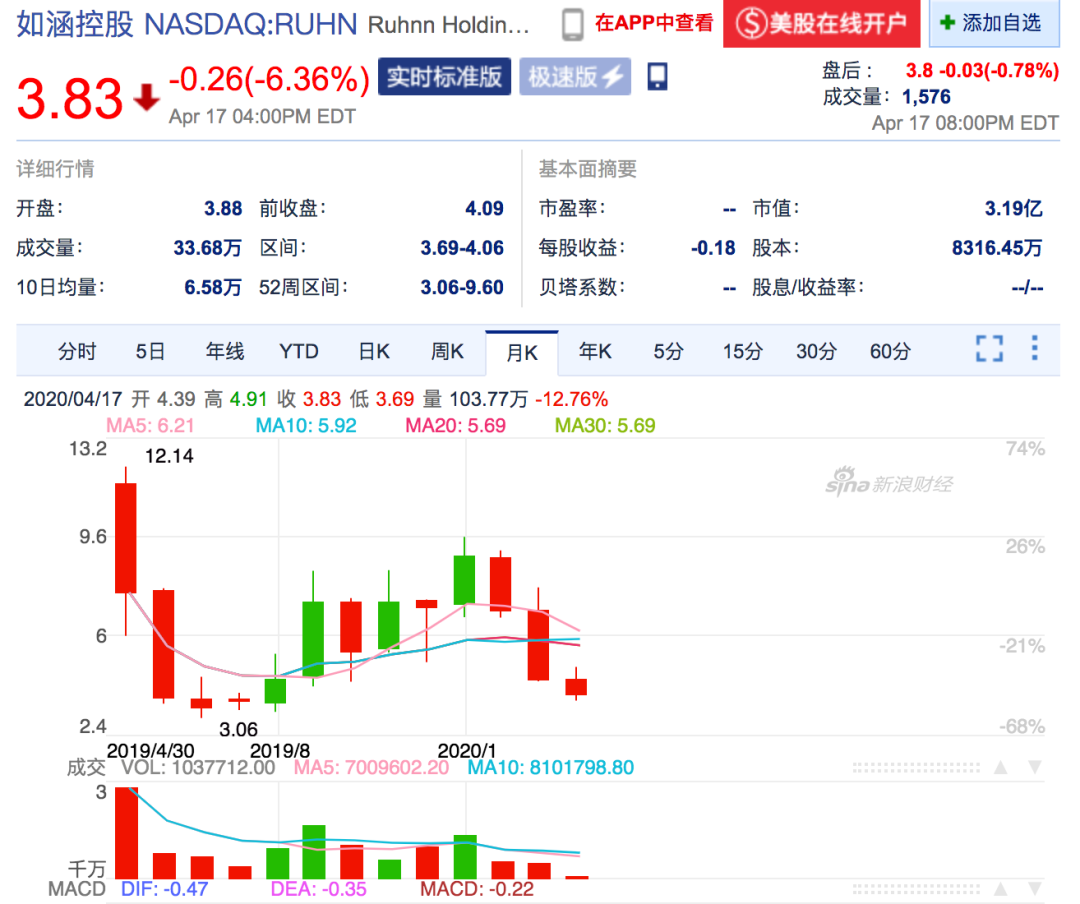Add the stock via 添加自选 button
This screenshot has width=1080, height=904.
[994, 23]
